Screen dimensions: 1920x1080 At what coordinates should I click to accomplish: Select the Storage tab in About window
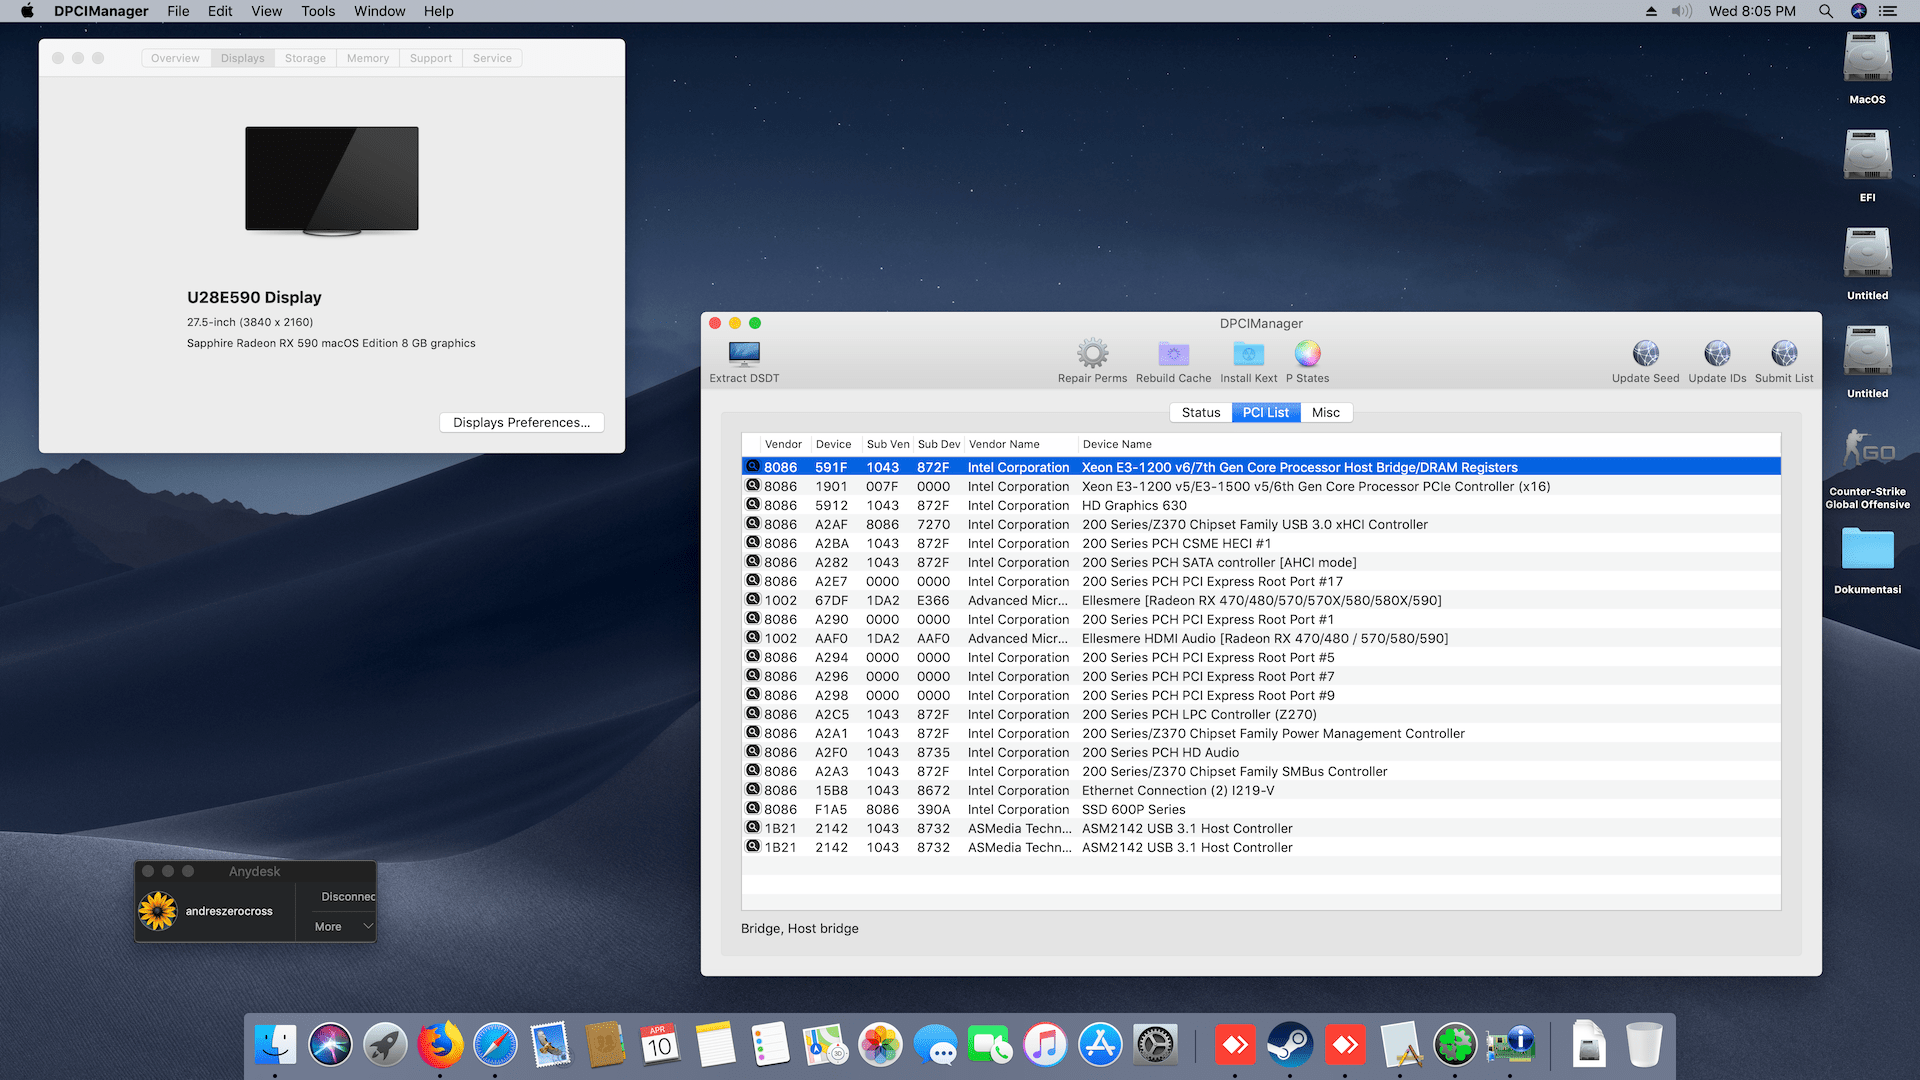[305, 59]
